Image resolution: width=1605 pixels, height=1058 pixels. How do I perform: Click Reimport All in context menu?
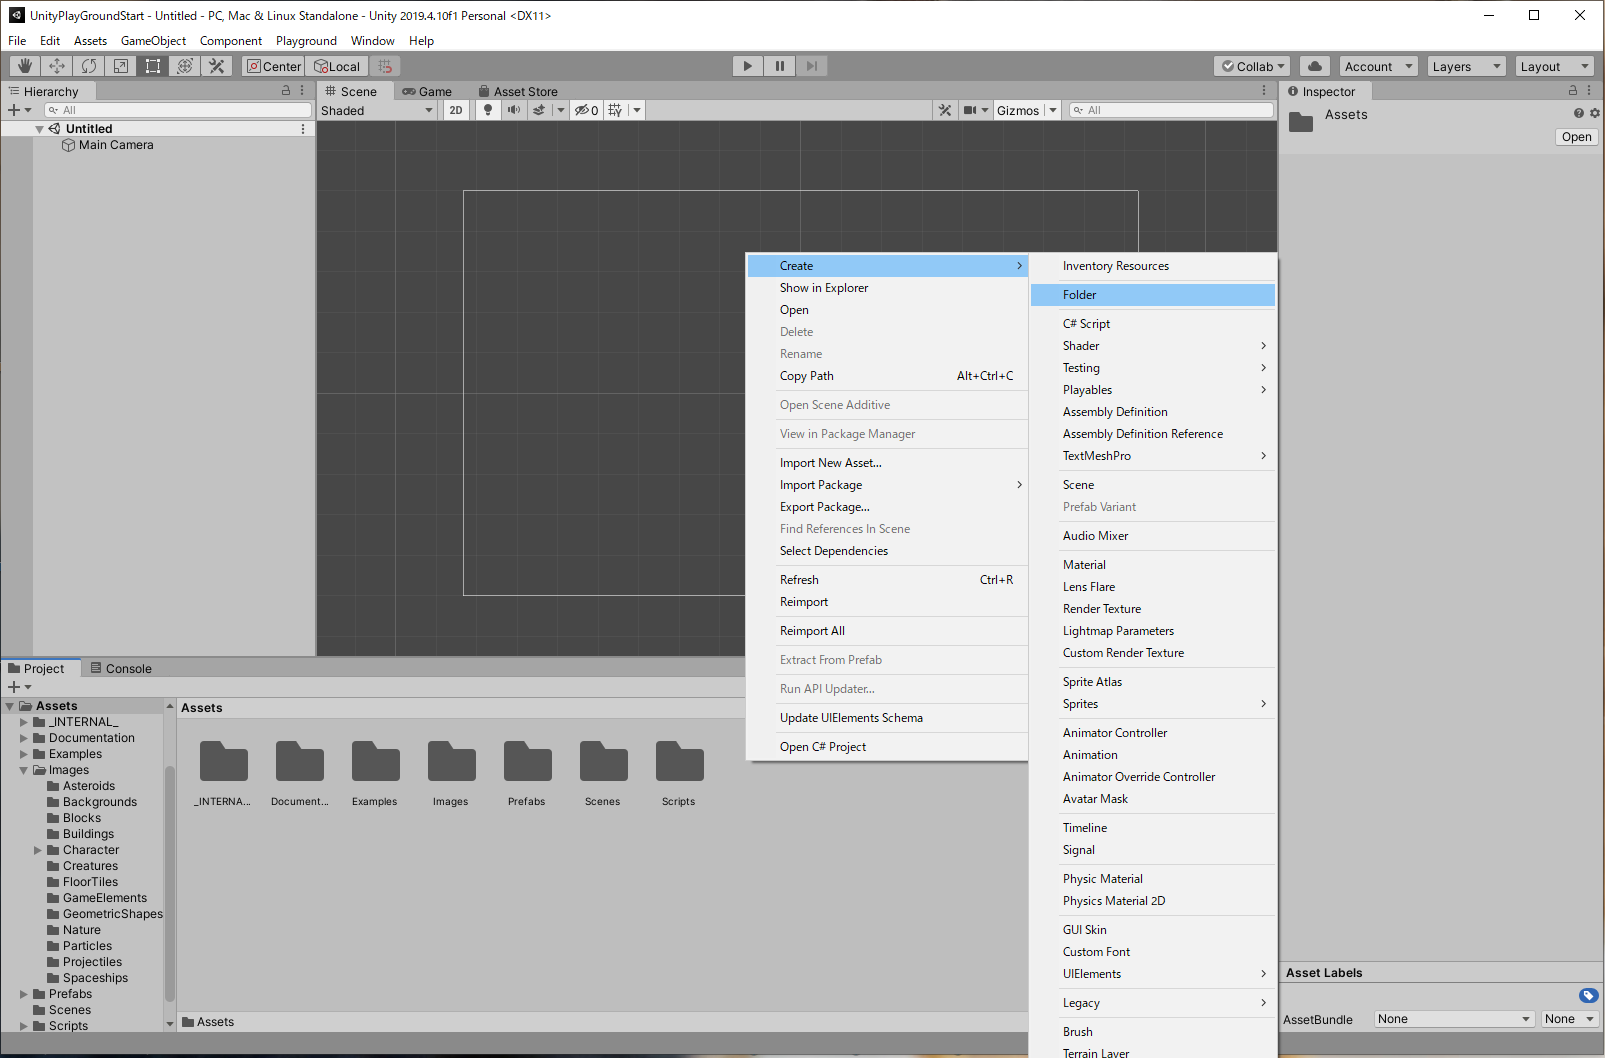[887, 631]
